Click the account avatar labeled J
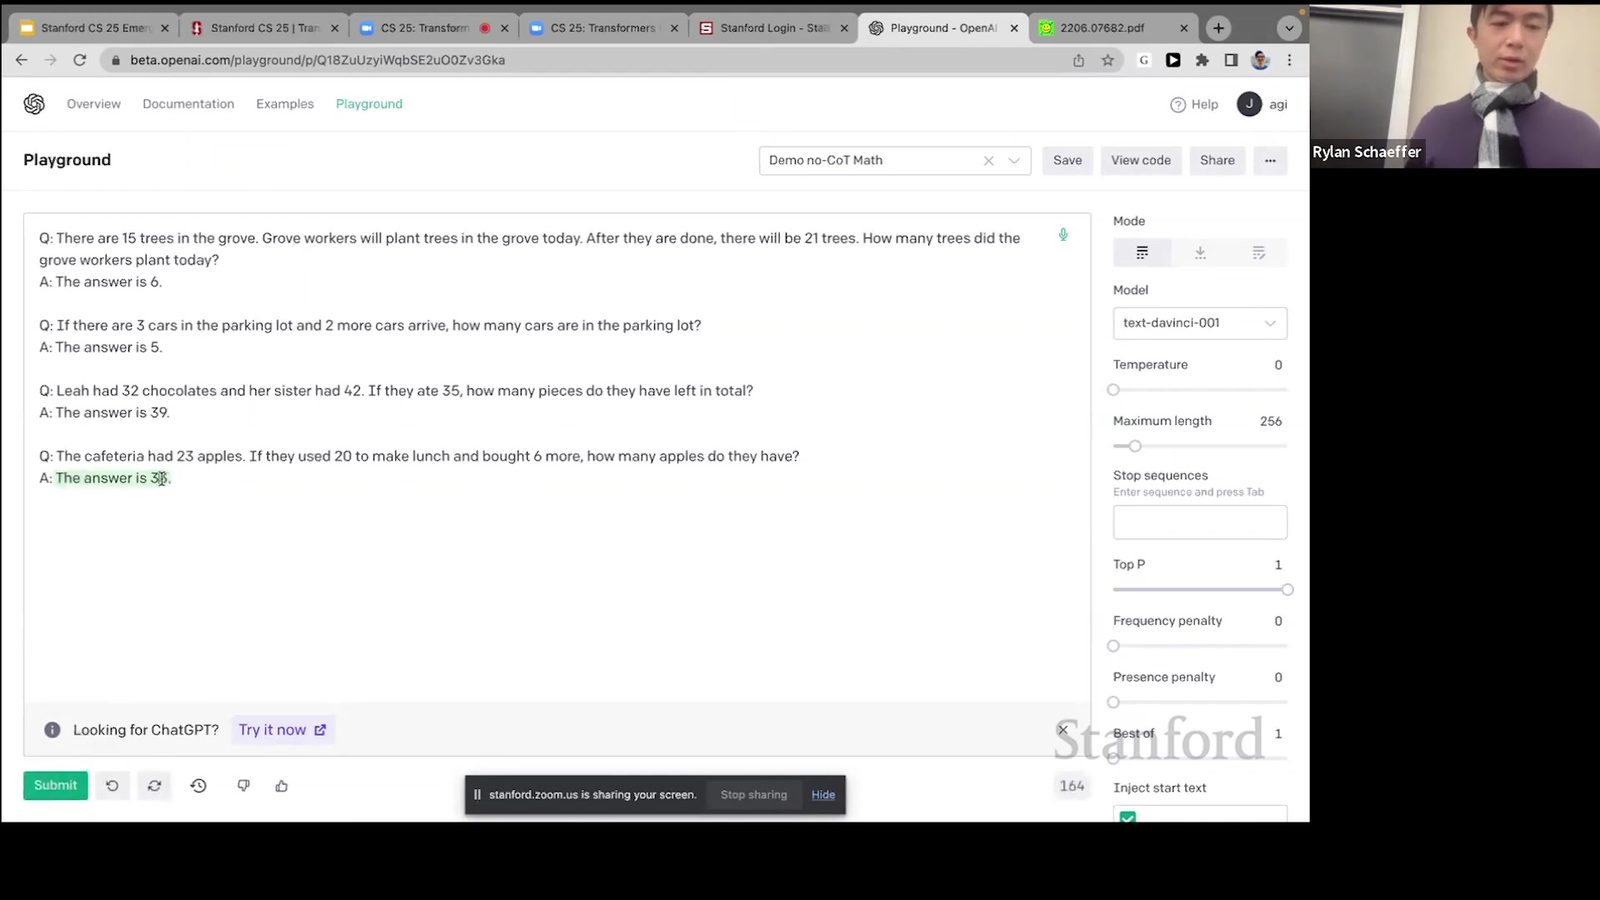 coord(1249,104)
